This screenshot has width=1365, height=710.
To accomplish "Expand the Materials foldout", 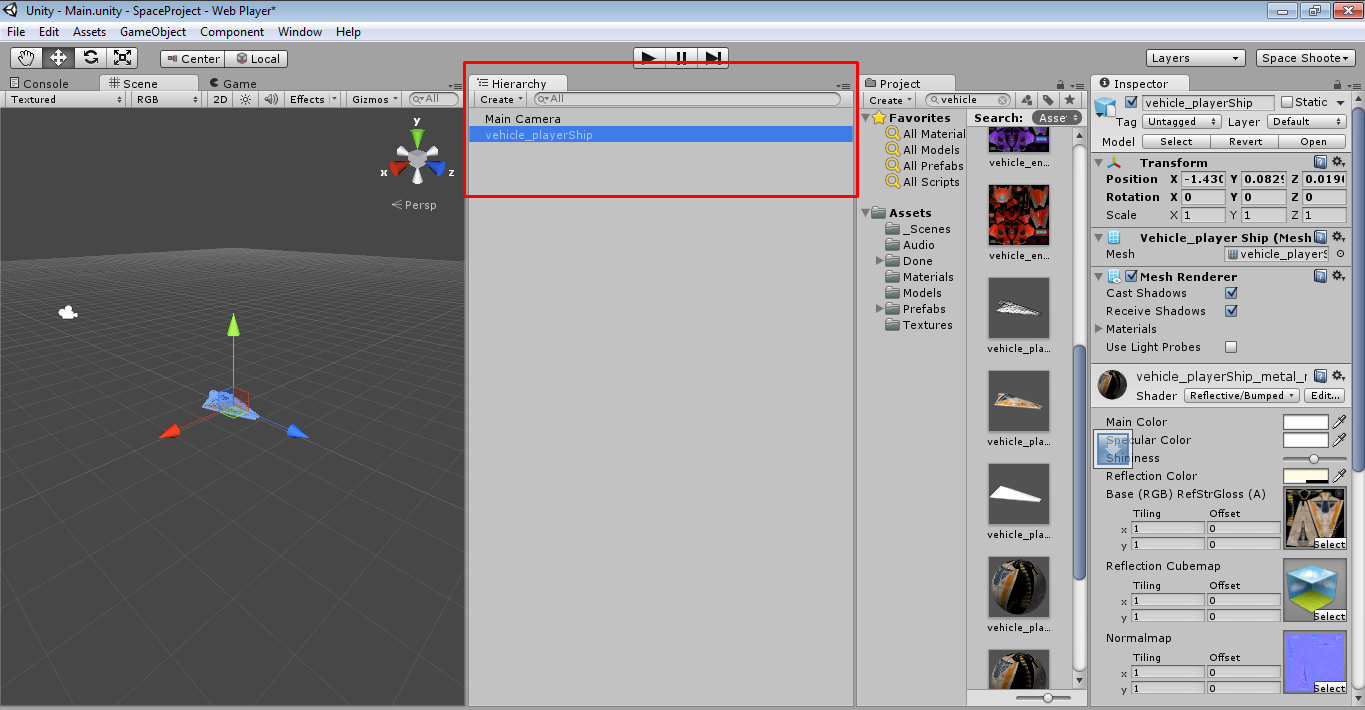I will tap(1099, 329).
